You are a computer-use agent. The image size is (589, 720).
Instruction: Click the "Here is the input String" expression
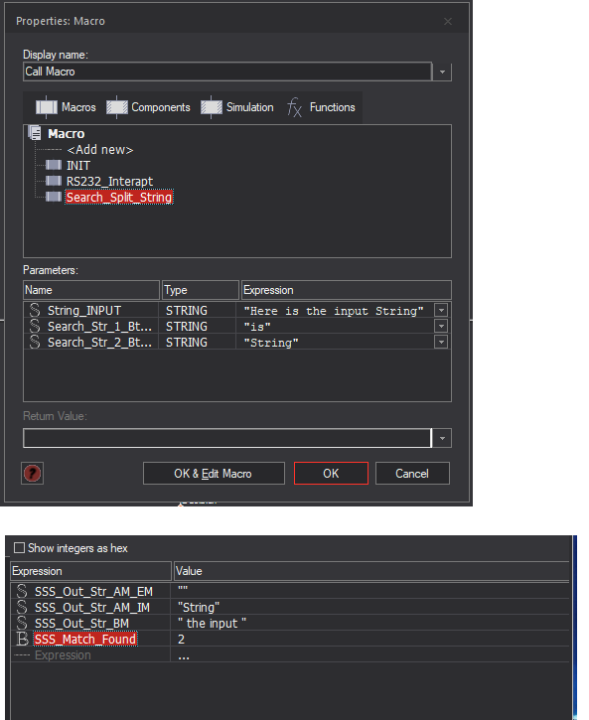[334, 311]
